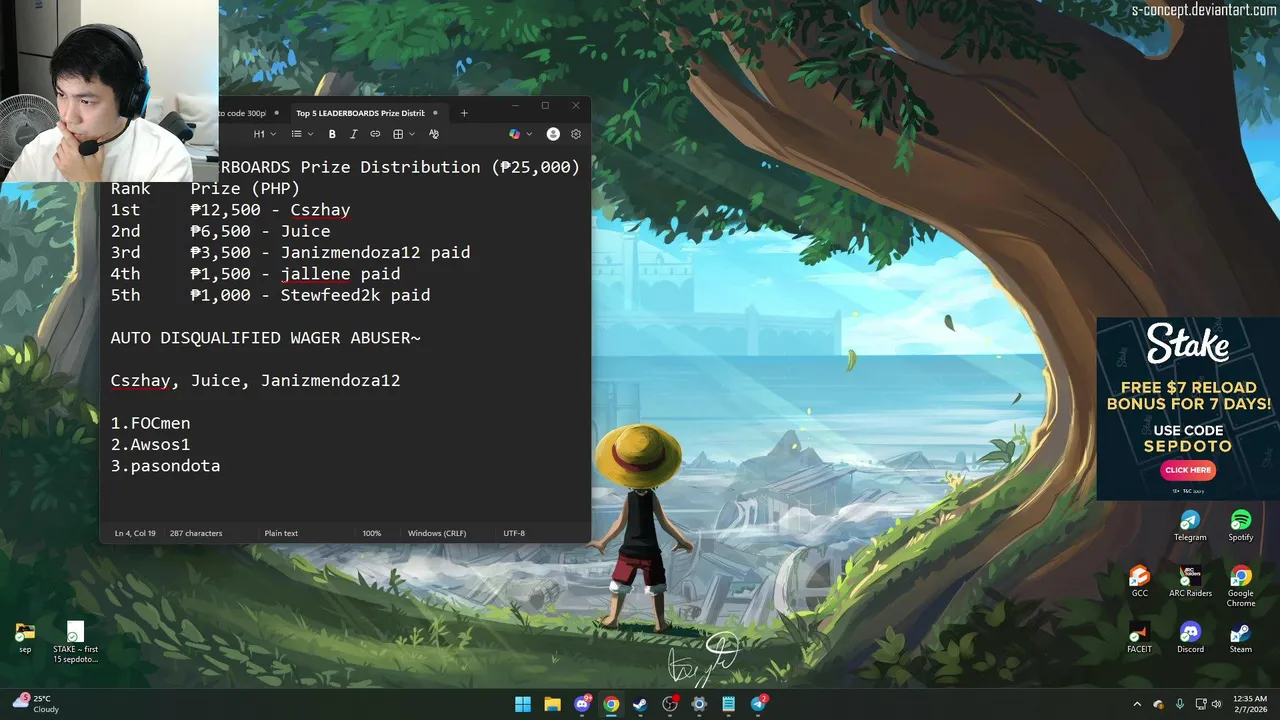Open OBS Studio from the taskbar
The width and height of the screenshot is (1280, 720).
[x=670, y=704]
